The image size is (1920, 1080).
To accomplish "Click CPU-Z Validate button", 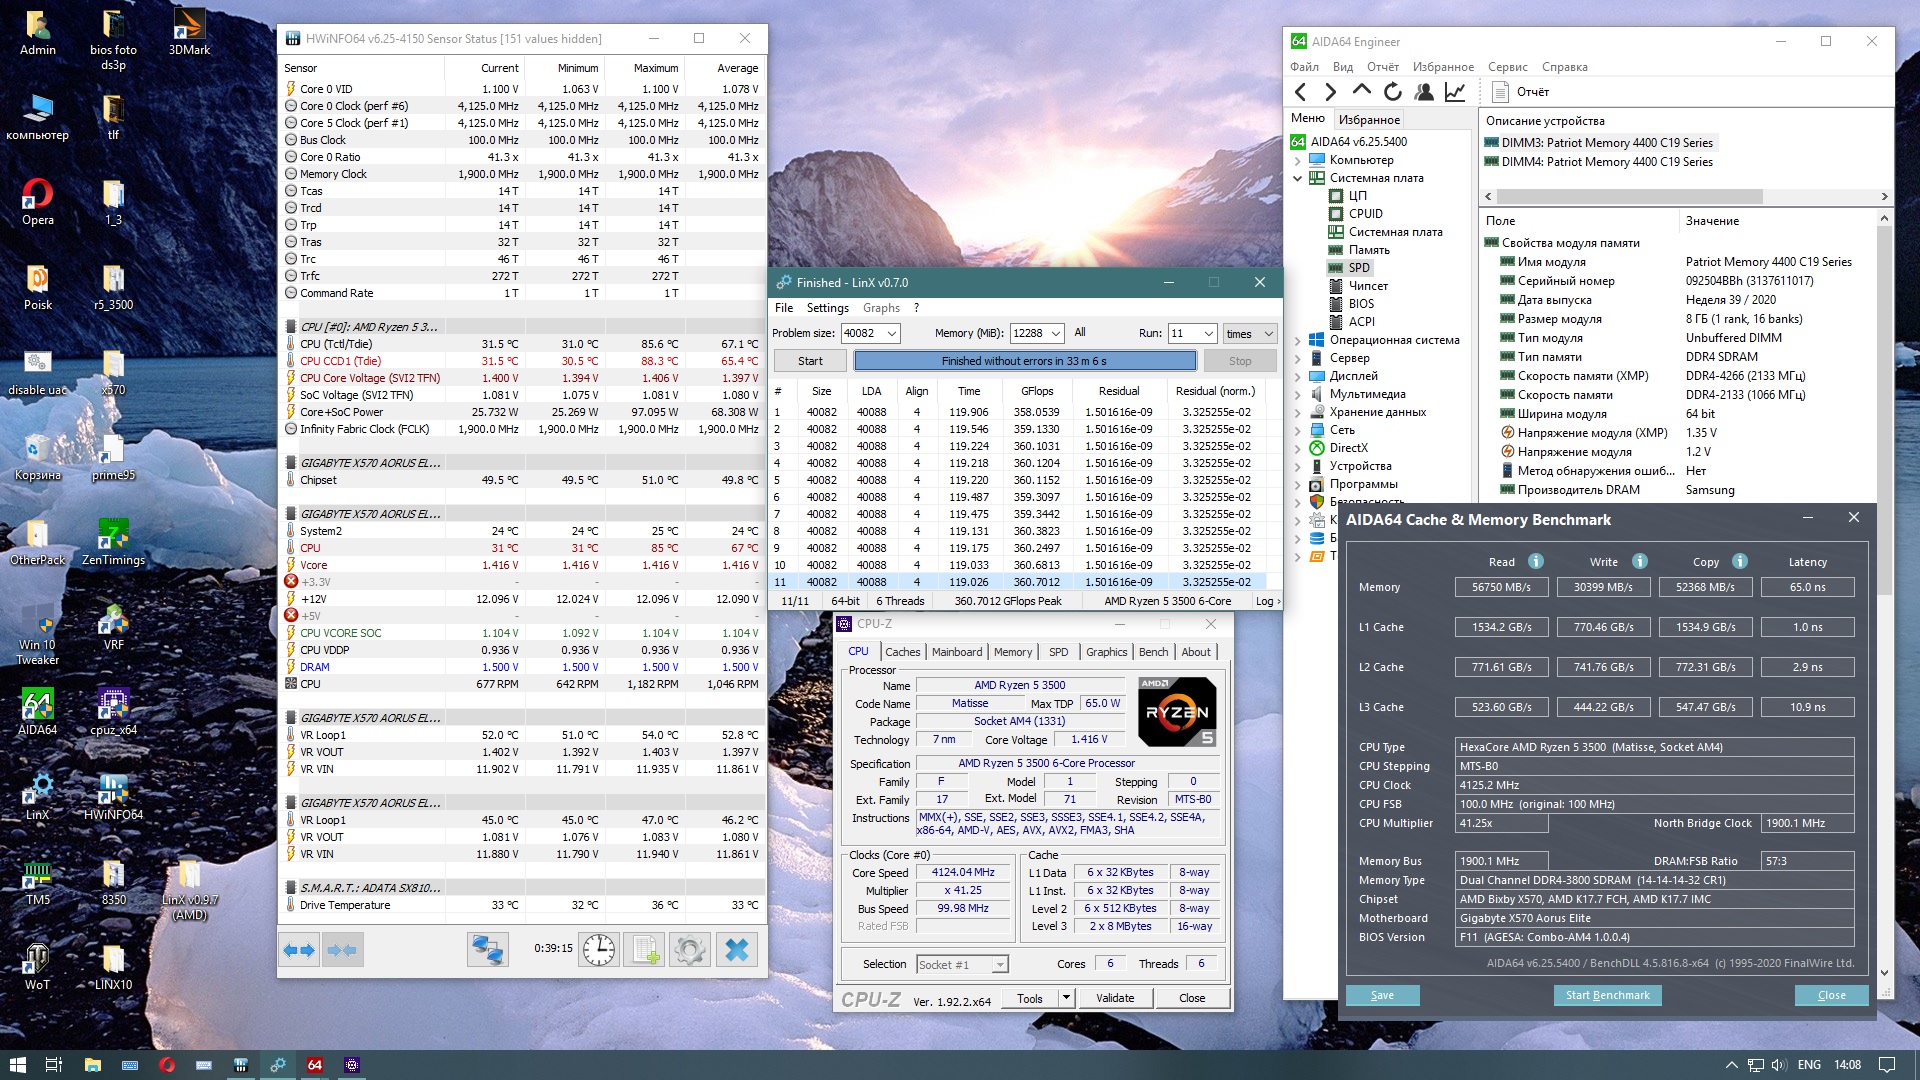I will tap(1114, 998).
